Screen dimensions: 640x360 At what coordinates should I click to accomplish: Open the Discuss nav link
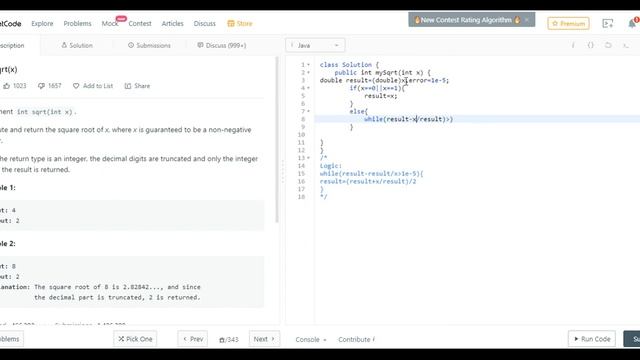point(204,24)
